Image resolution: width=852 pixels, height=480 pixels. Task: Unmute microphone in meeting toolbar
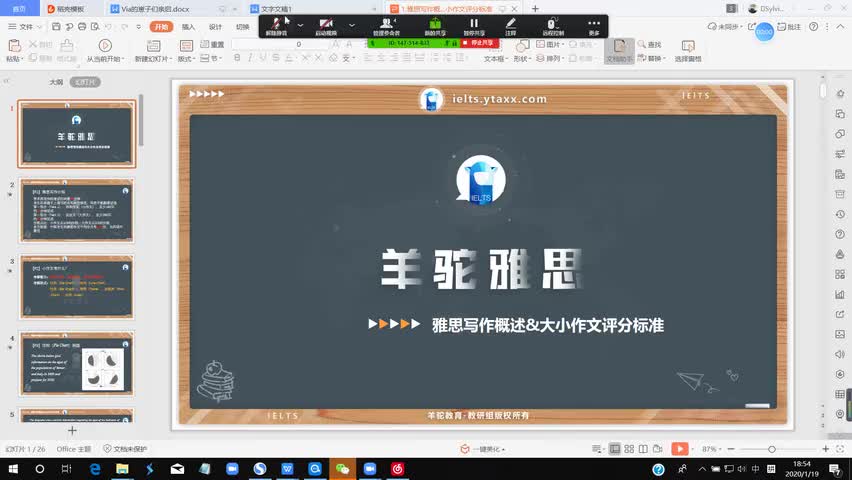[x=277, y=26]
